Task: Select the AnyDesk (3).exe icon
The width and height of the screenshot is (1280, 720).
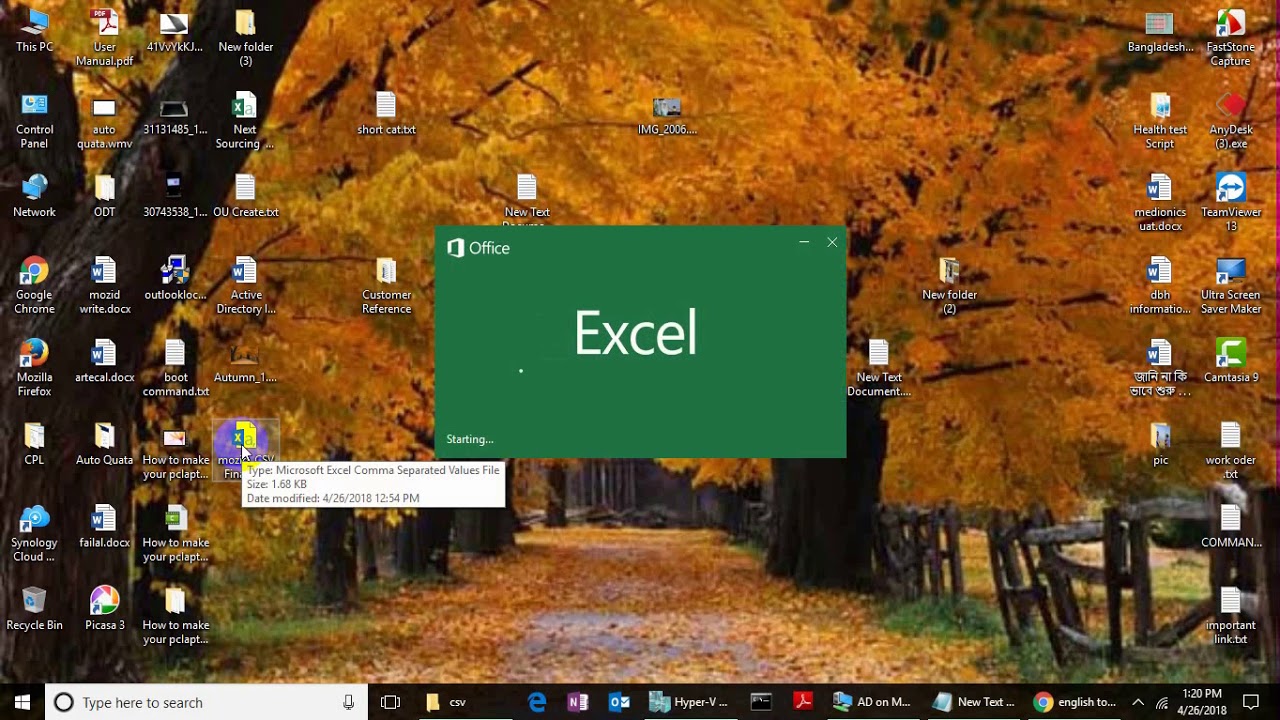Action: [x=1231, y=121]
